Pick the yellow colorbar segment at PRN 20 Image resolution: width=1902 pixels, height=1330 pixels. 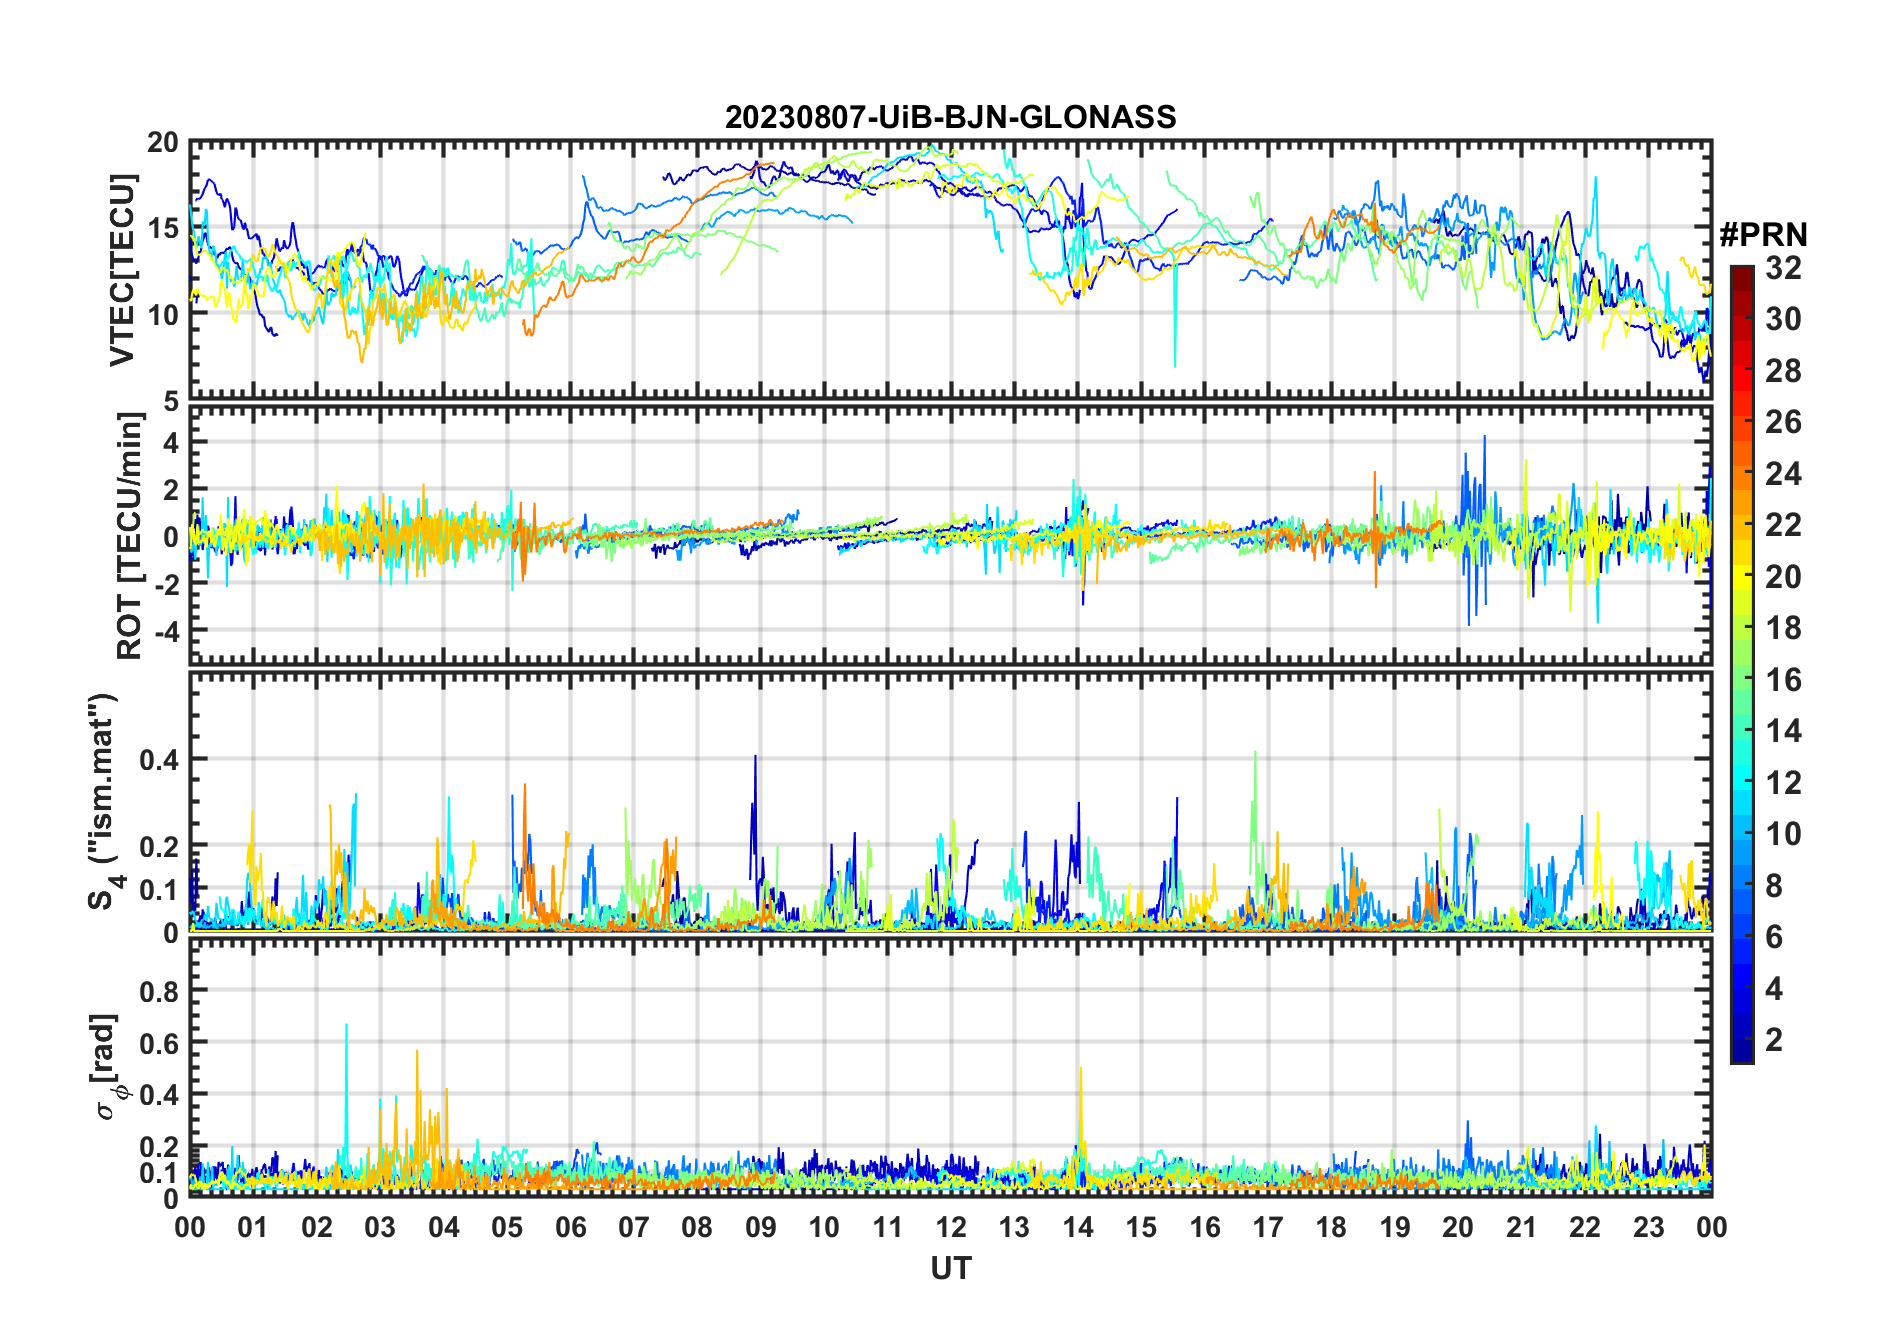coord(1742,577)
